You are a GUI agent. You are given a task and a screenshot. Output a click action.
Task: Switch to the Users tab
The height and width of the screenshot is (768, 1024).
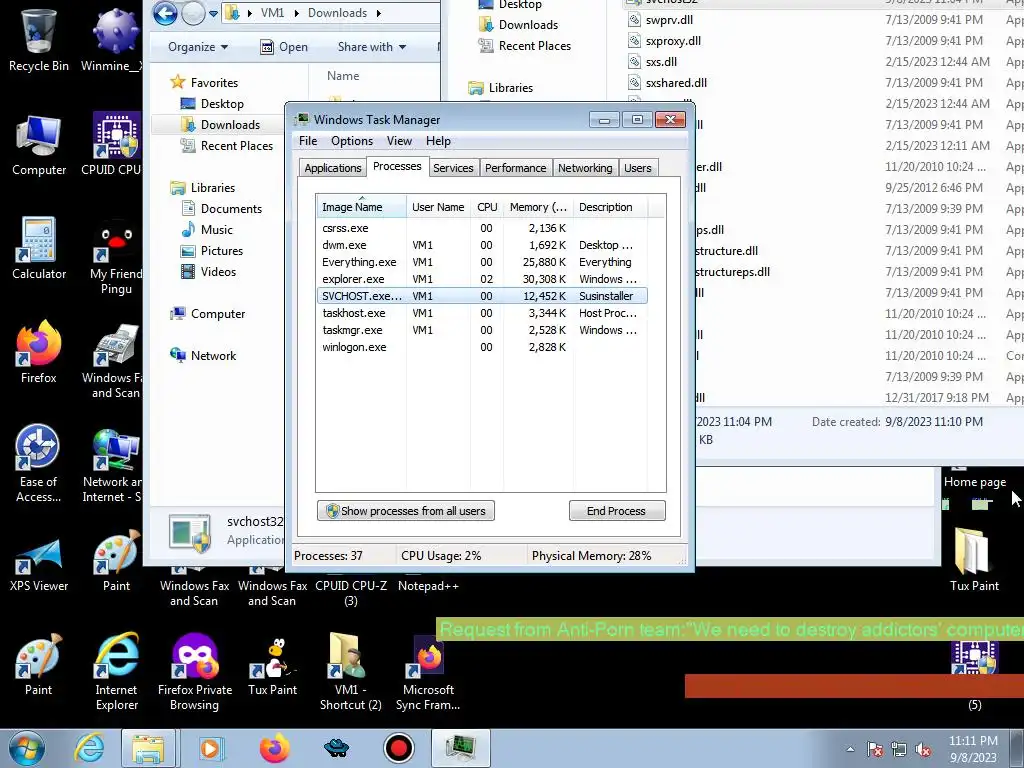[637, 168]
